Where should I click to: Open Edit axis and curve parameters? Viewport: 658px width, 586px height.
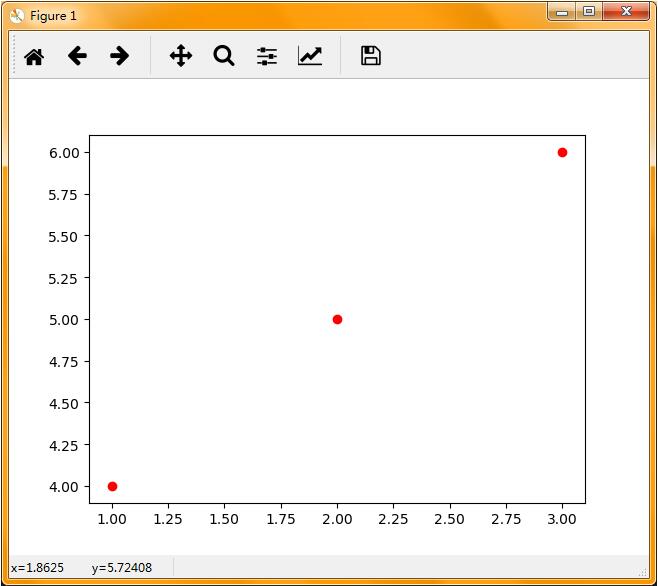click(310, 56)
